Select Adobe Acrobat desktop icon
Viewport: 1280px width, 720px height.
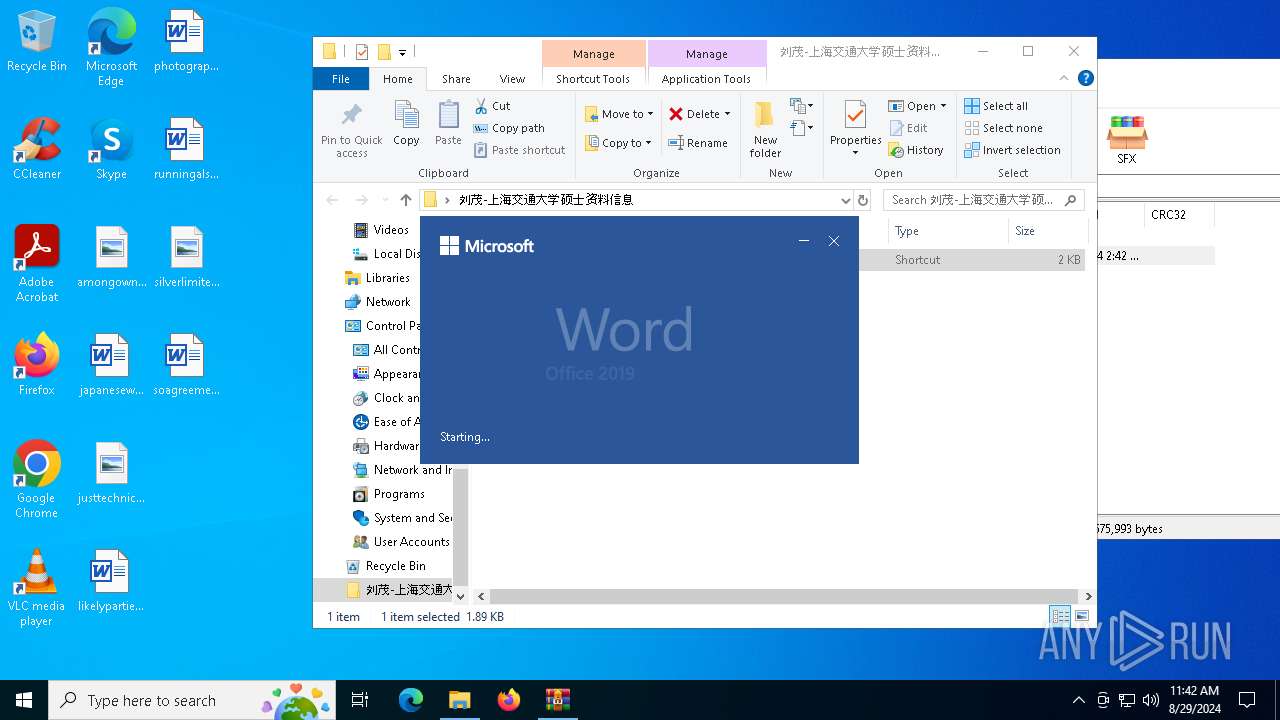point(37,264)
